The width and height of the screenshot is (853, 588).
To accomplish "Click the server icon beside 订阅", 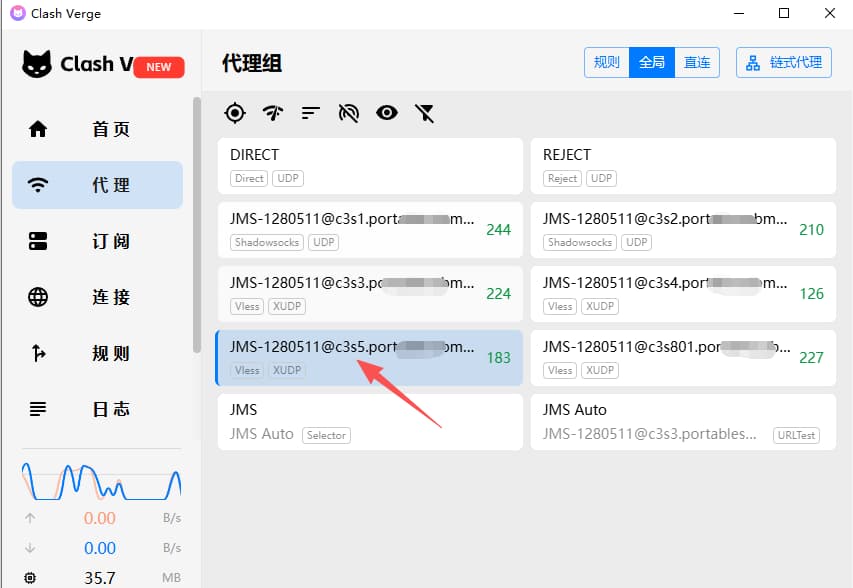I will 38,241.
